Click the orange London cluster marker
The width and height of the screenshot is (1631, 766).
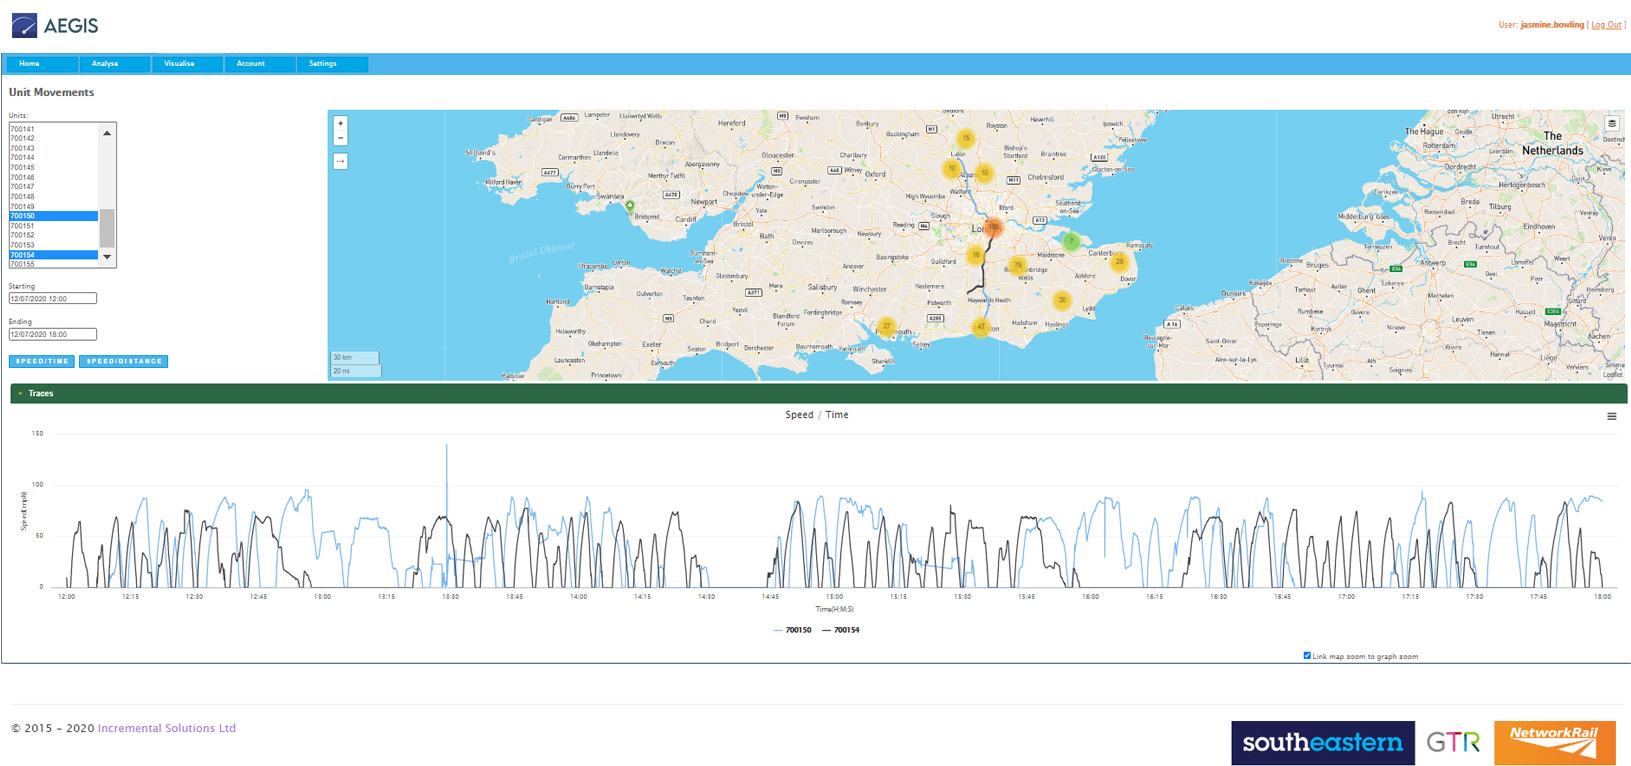click(992, 227)
